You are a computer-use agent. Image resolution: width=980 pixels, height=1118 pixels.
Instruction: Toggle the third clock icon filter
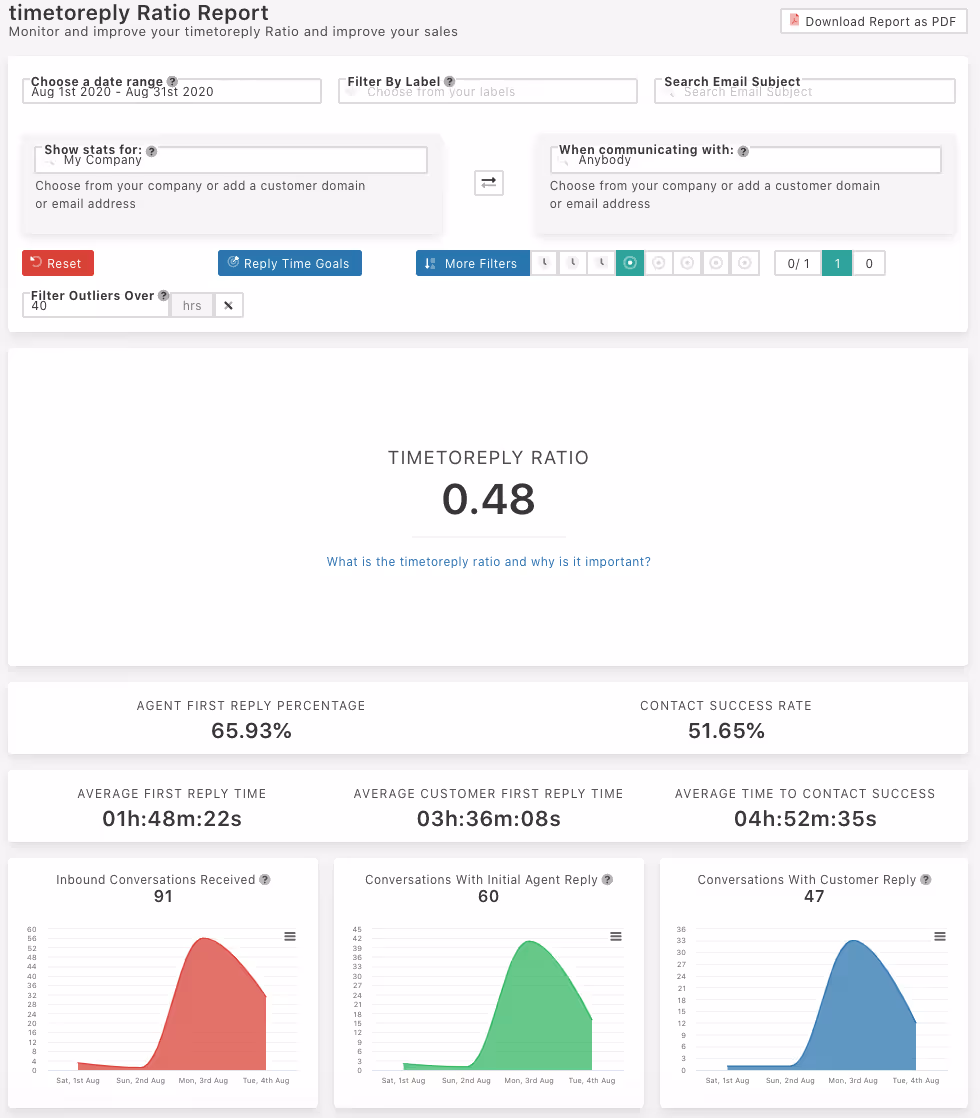pos(601,263)
